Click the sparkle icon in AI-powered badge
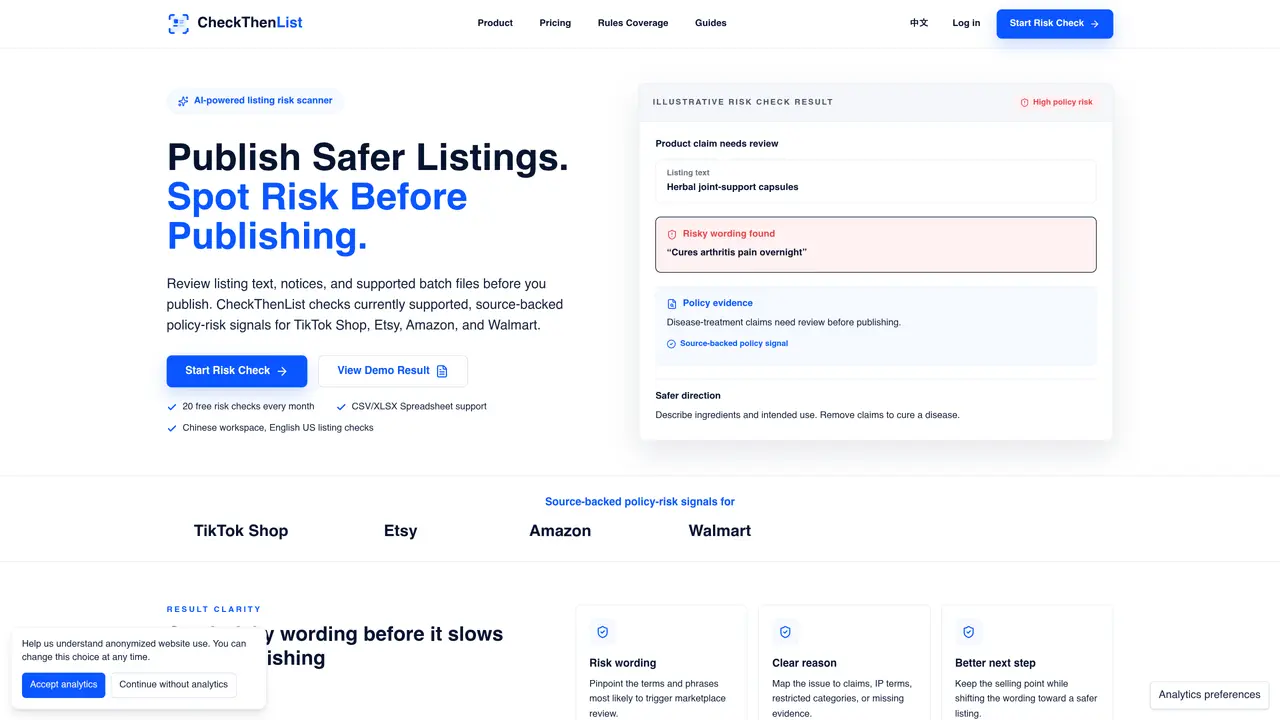The image size is (1280, 720). [x=183, y=101]
